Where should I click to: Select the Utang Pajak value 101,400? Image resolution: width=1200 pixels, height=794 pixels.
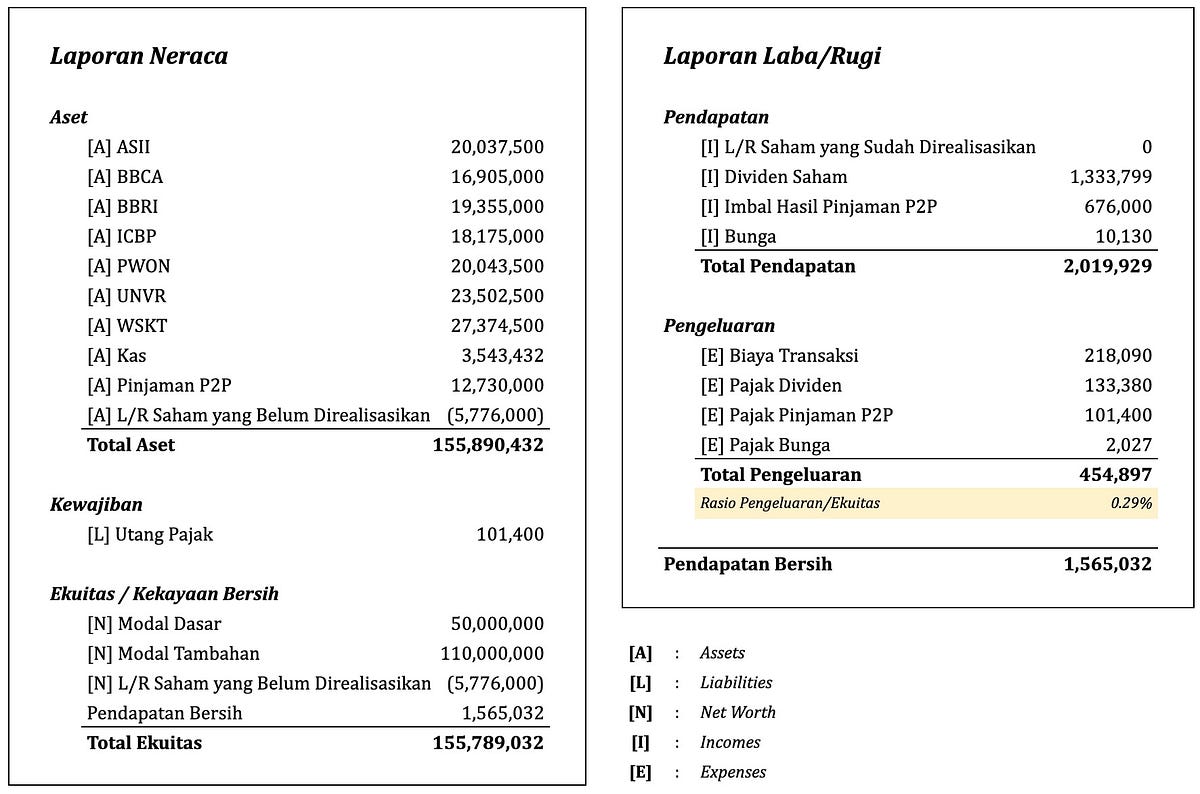[510, 534]
